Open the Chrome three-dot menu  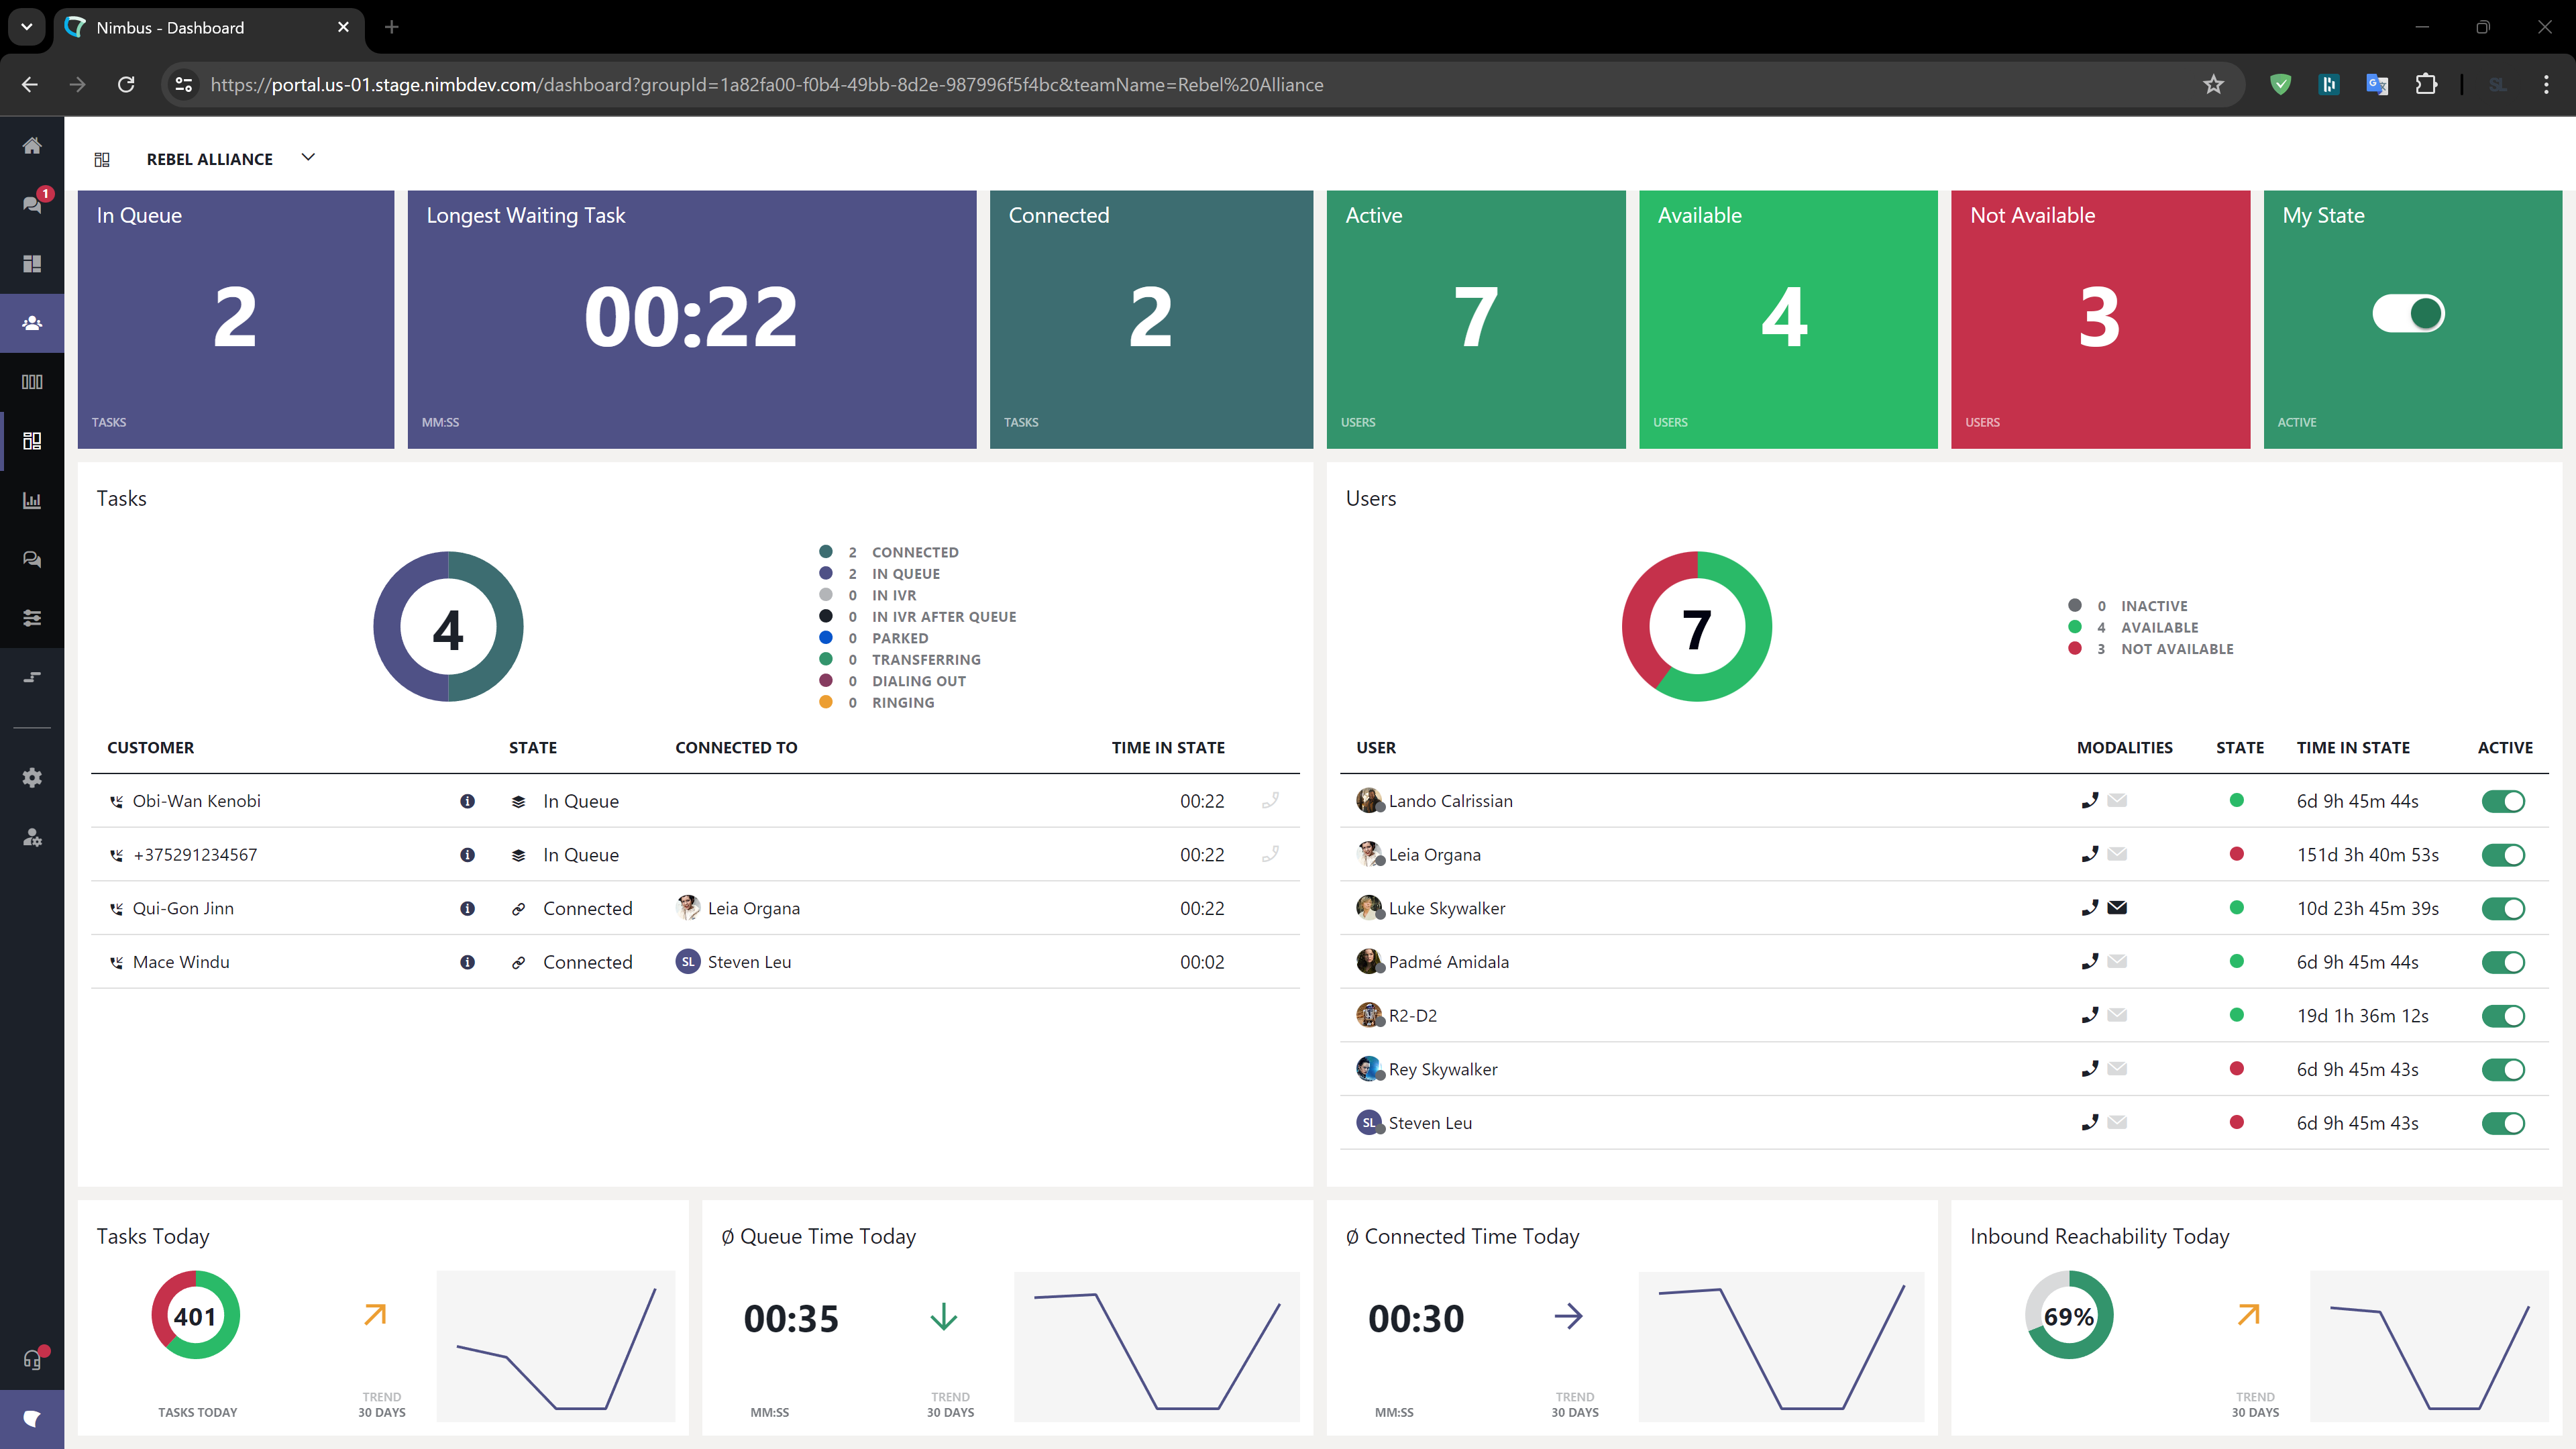pyautogui.click(x=2548, y=85)
